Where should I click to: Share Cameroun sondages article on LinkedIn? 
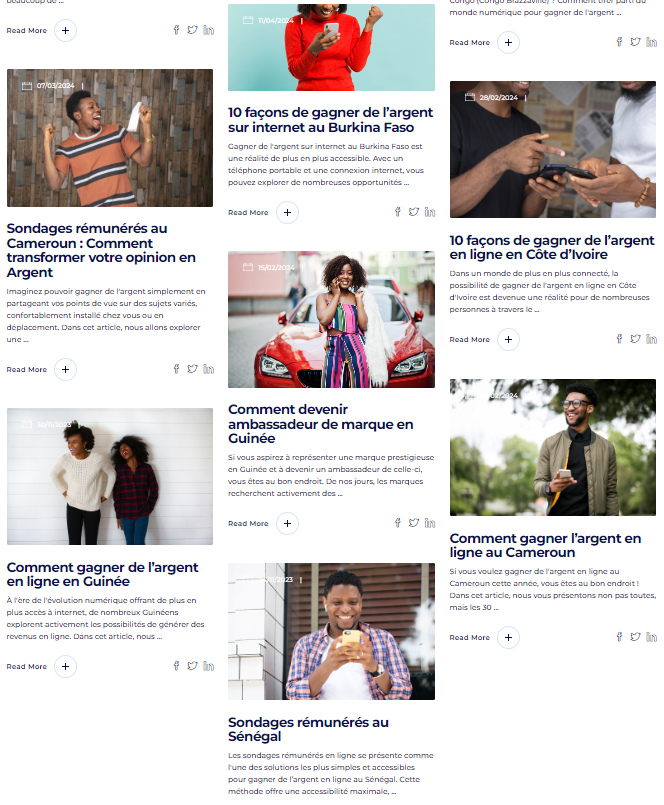(x=208, y=369)
